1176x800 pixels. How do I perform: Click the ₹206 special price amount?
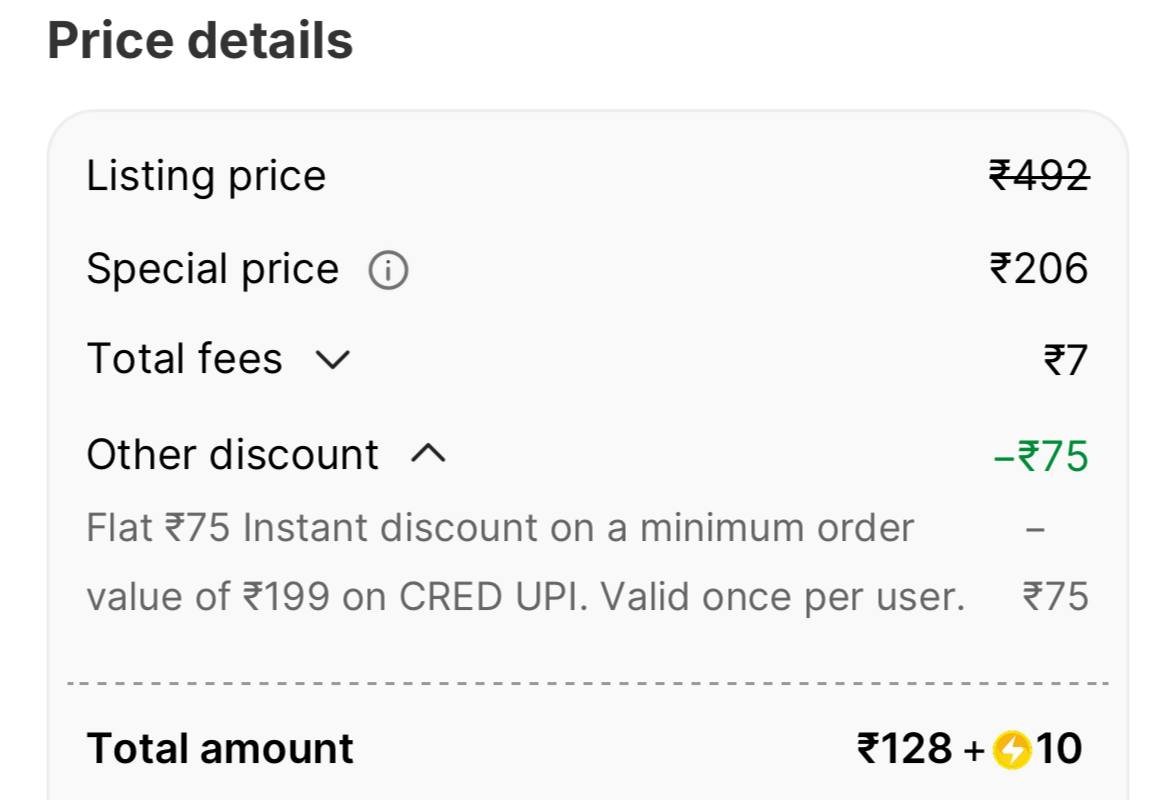[1038, 269]
